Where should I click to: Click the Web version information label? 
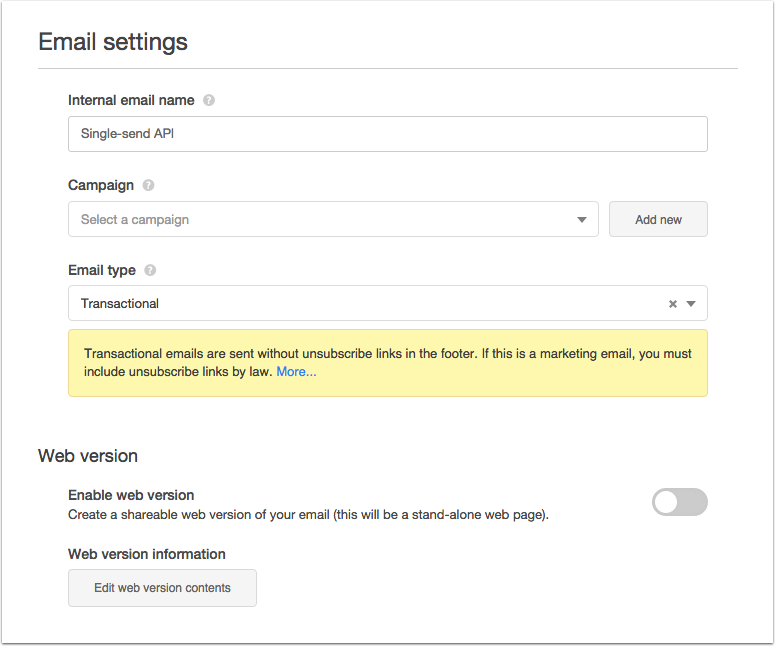[x=147, y=554]
